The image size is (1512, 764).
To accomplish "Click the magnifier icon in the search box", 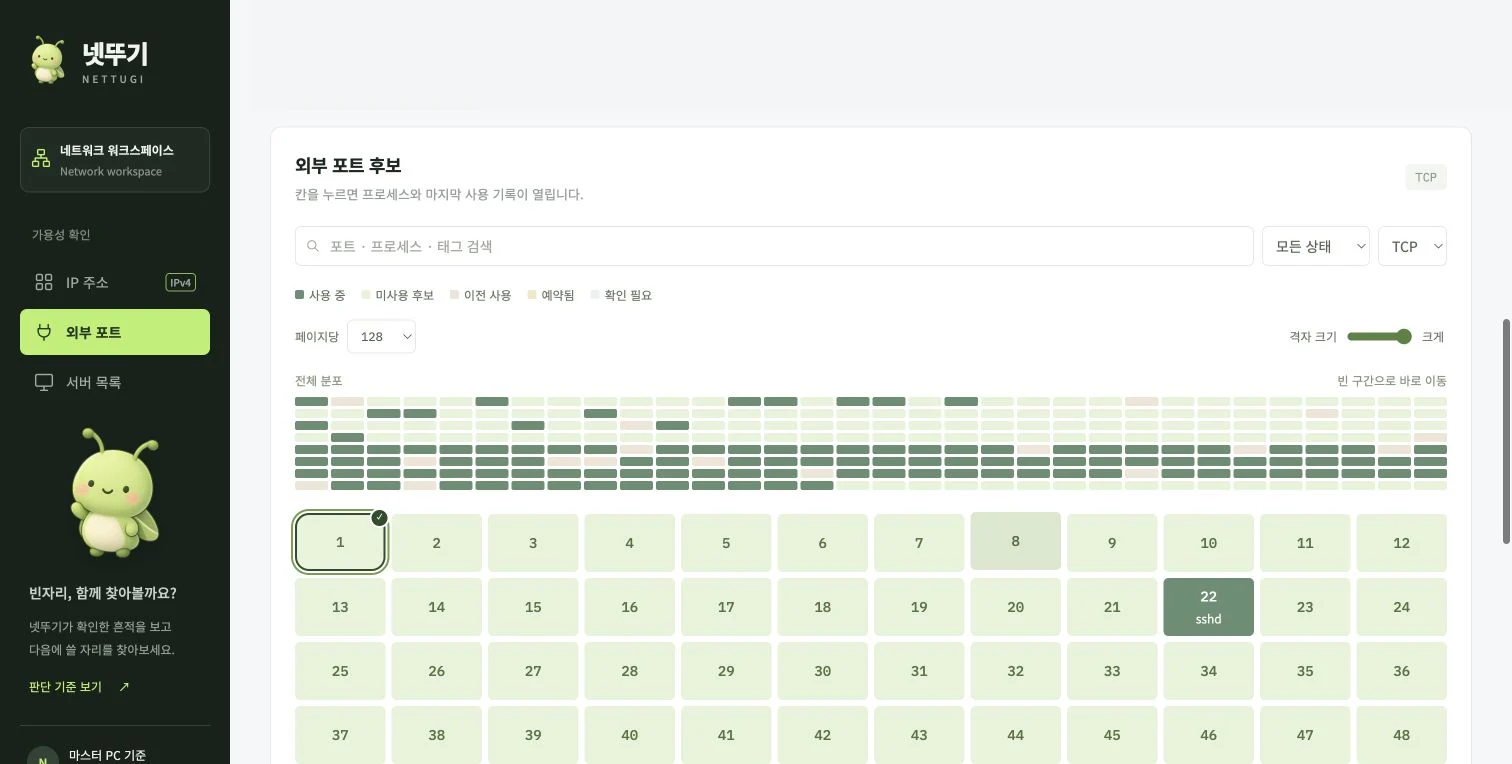I will pos(313,246).
